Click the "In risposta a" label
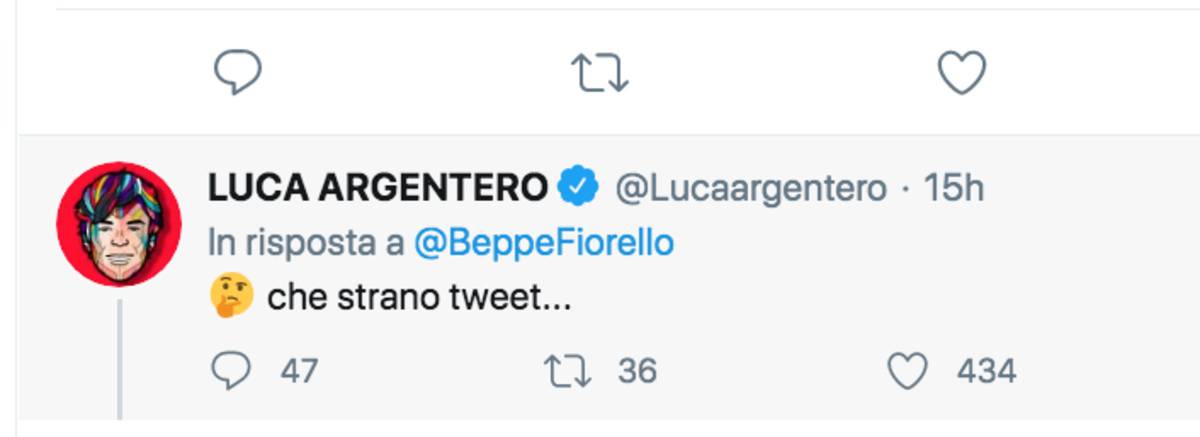The height and width of the screenshot is (437, 1200). [x=306, y=243]
